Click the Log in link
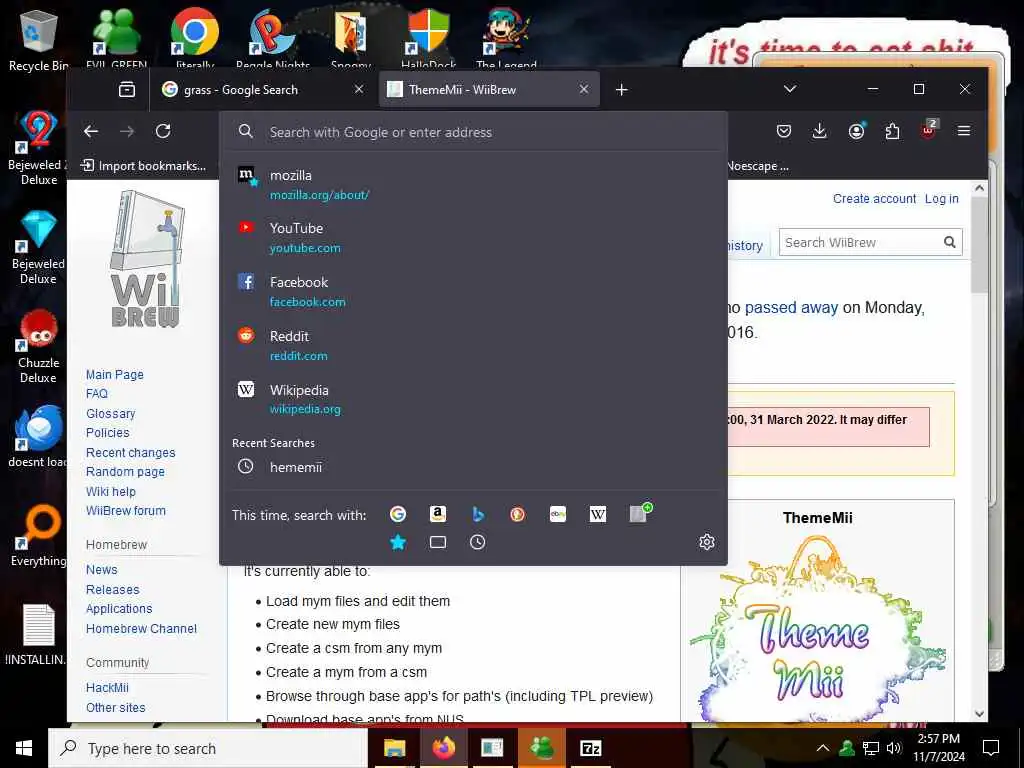Image resolution: width=1024 pixels, height=768 pixels. pos(941,199)
